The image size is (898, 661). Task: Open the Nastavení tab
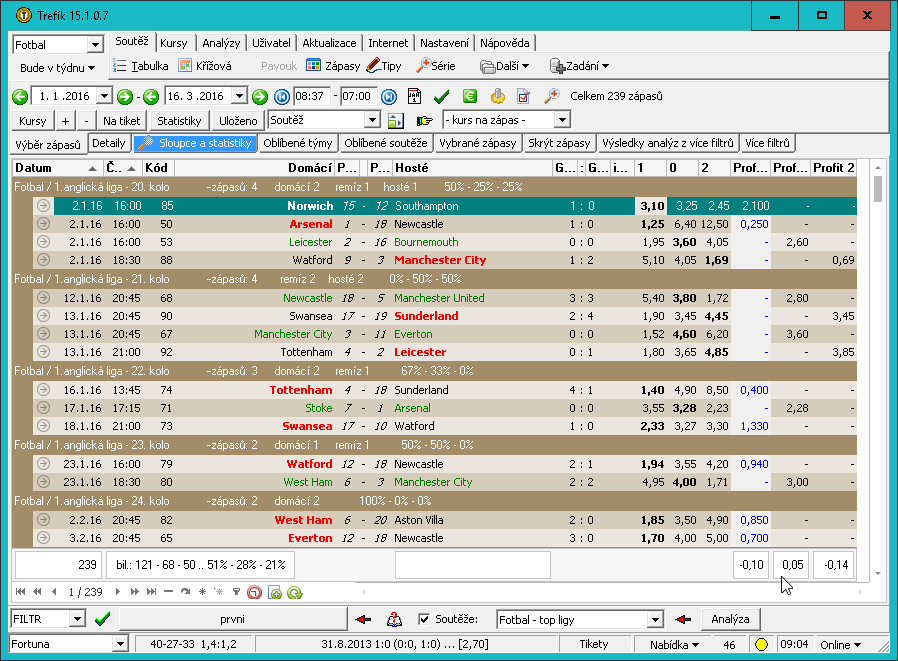click(x=444, y=43)
